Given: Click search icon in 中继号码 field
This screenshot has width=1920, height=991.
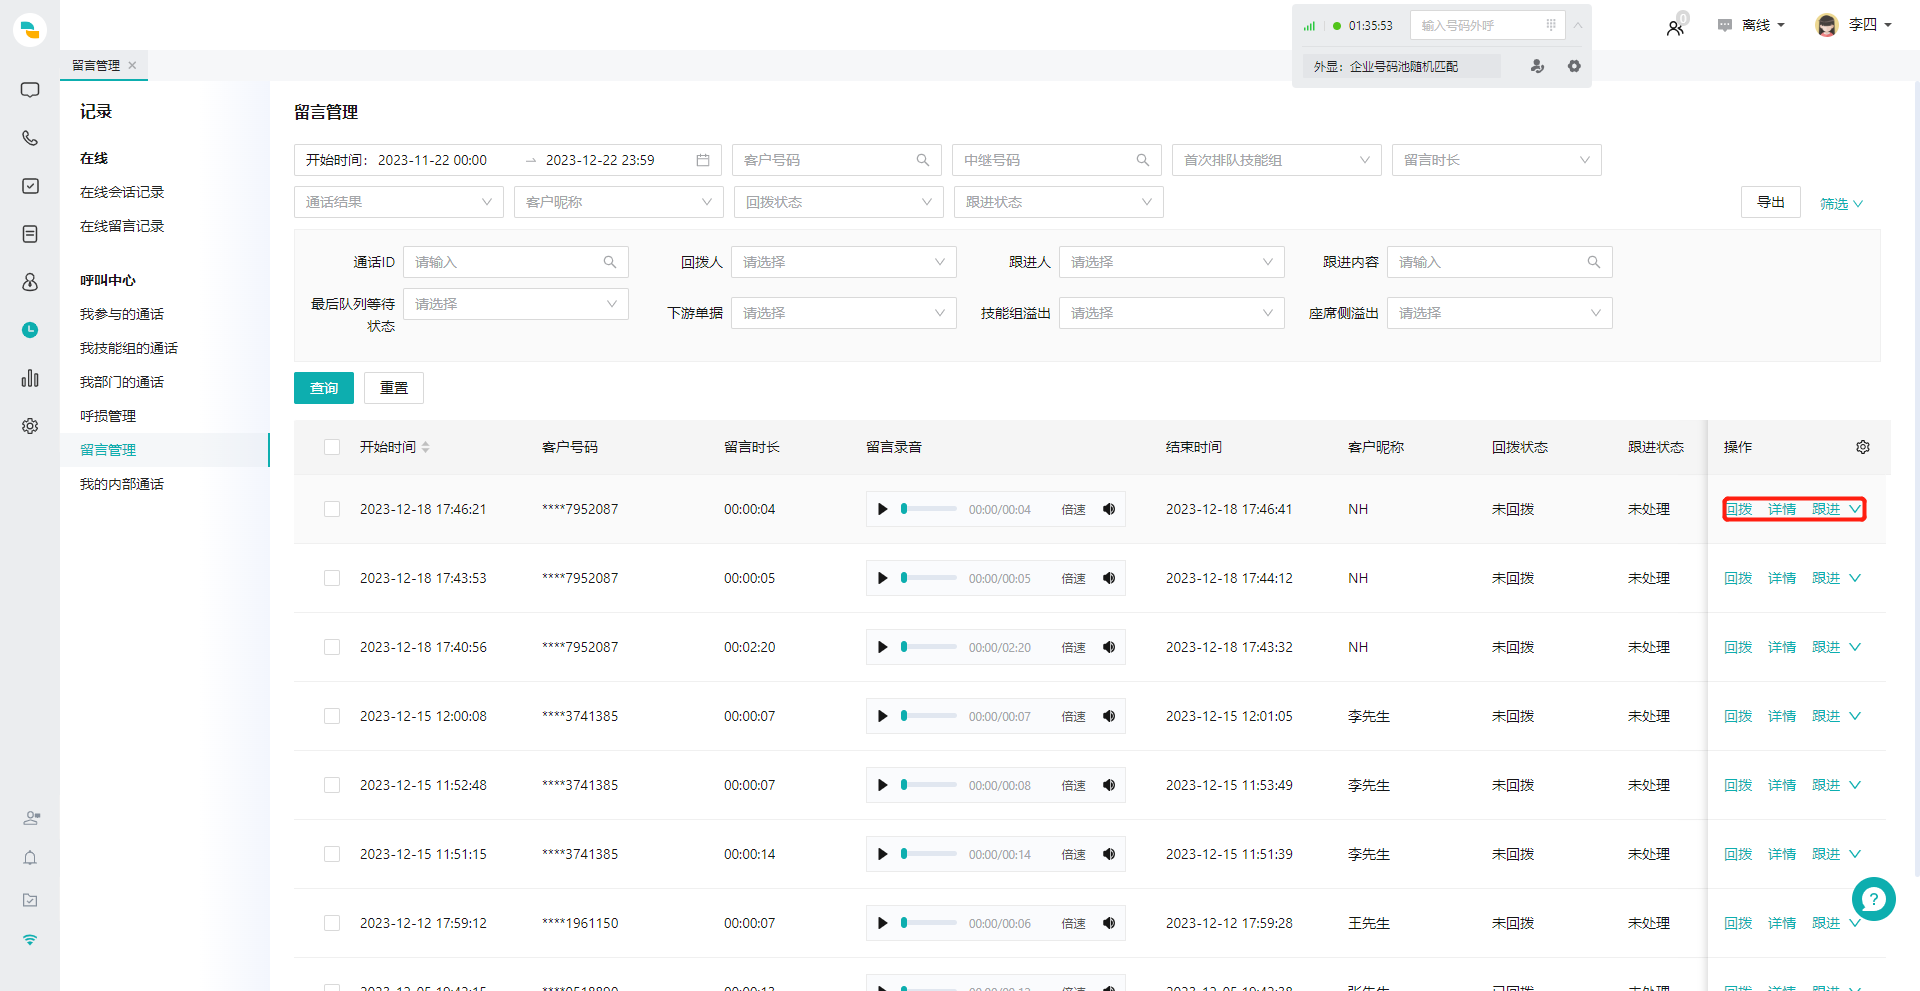Looking at the screenshot, I should click(1143, 160).
